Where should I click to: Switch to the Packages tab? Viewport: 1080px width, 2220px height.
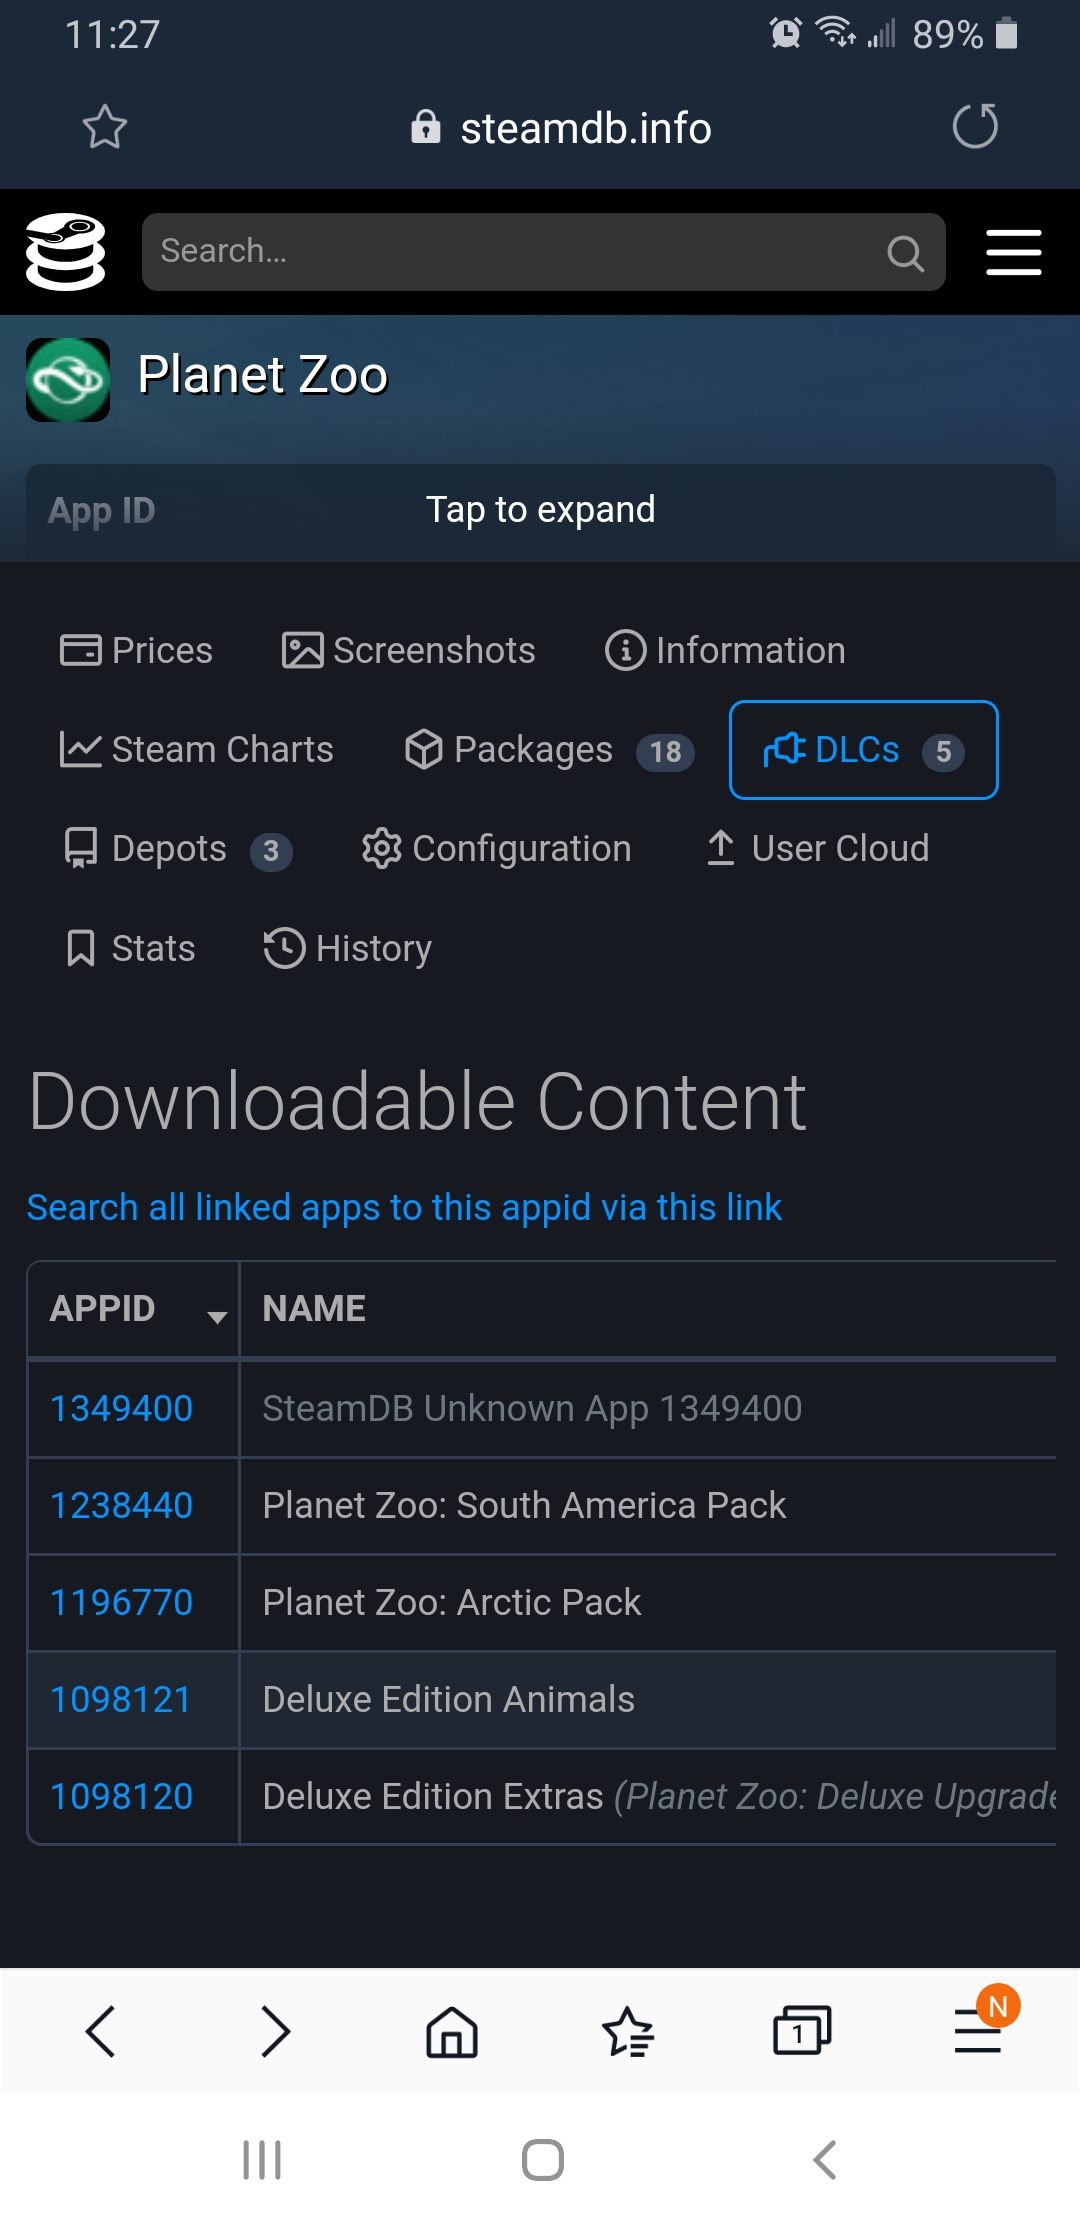click(x=549, y=750)
